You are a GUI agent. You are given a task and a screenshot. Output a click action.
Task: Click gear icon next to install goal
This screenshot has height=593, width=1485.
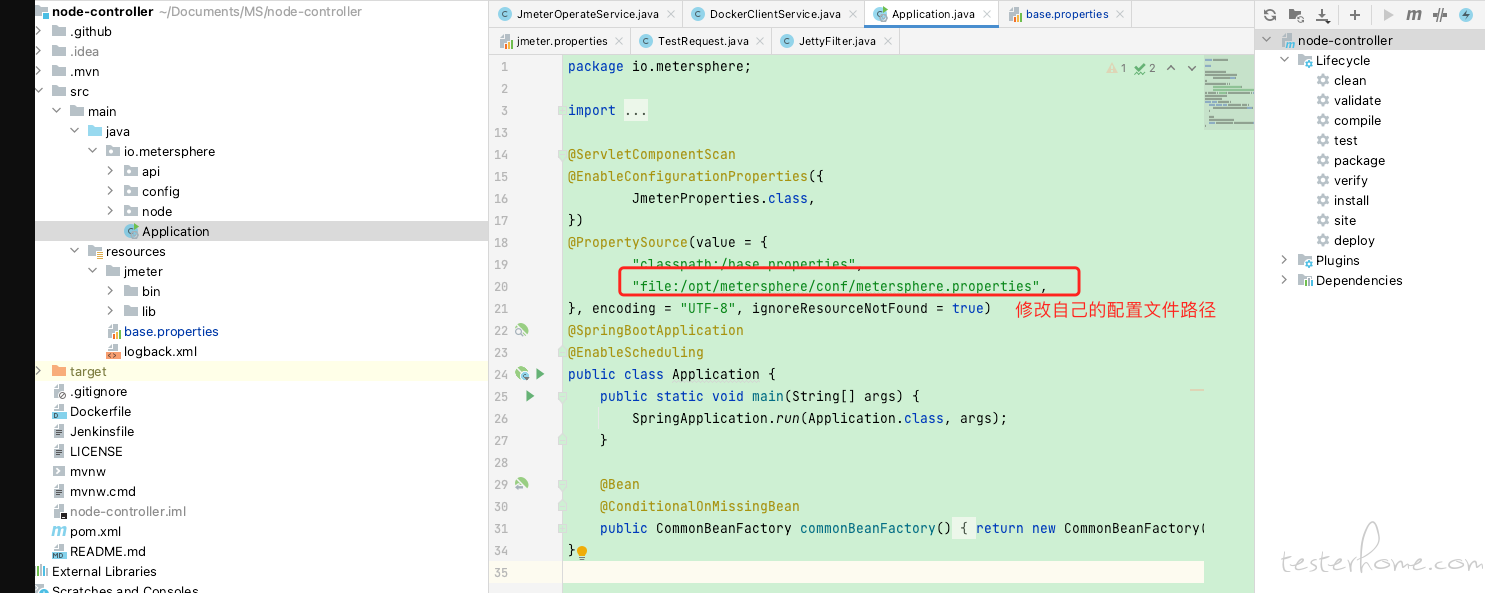1323,200
